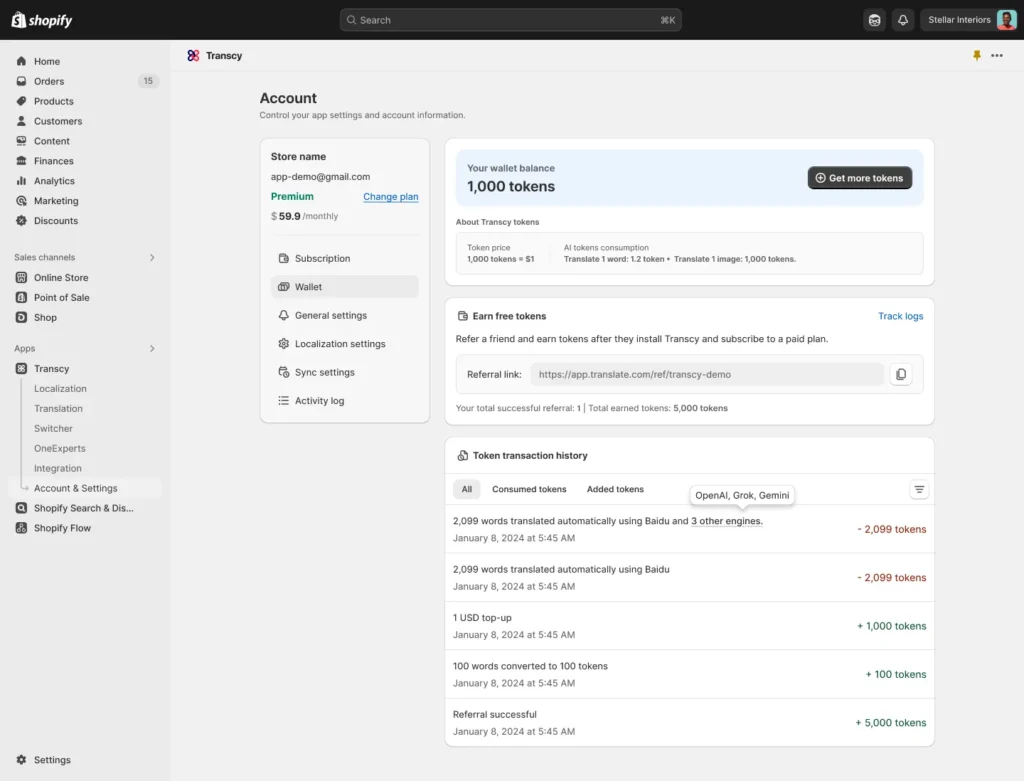
Task: Open notifications bell
Action: click(903, 20)
